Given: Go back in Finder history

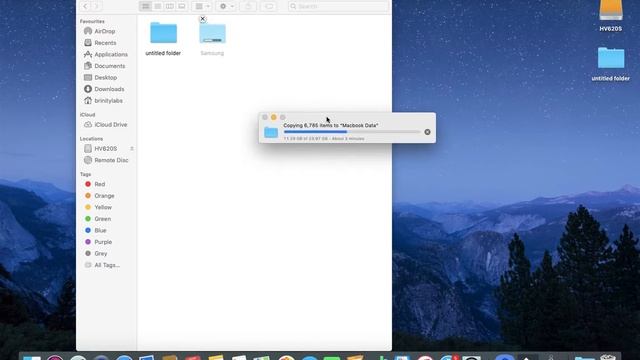Looking at the screenshot, I should tap(85, 6).
